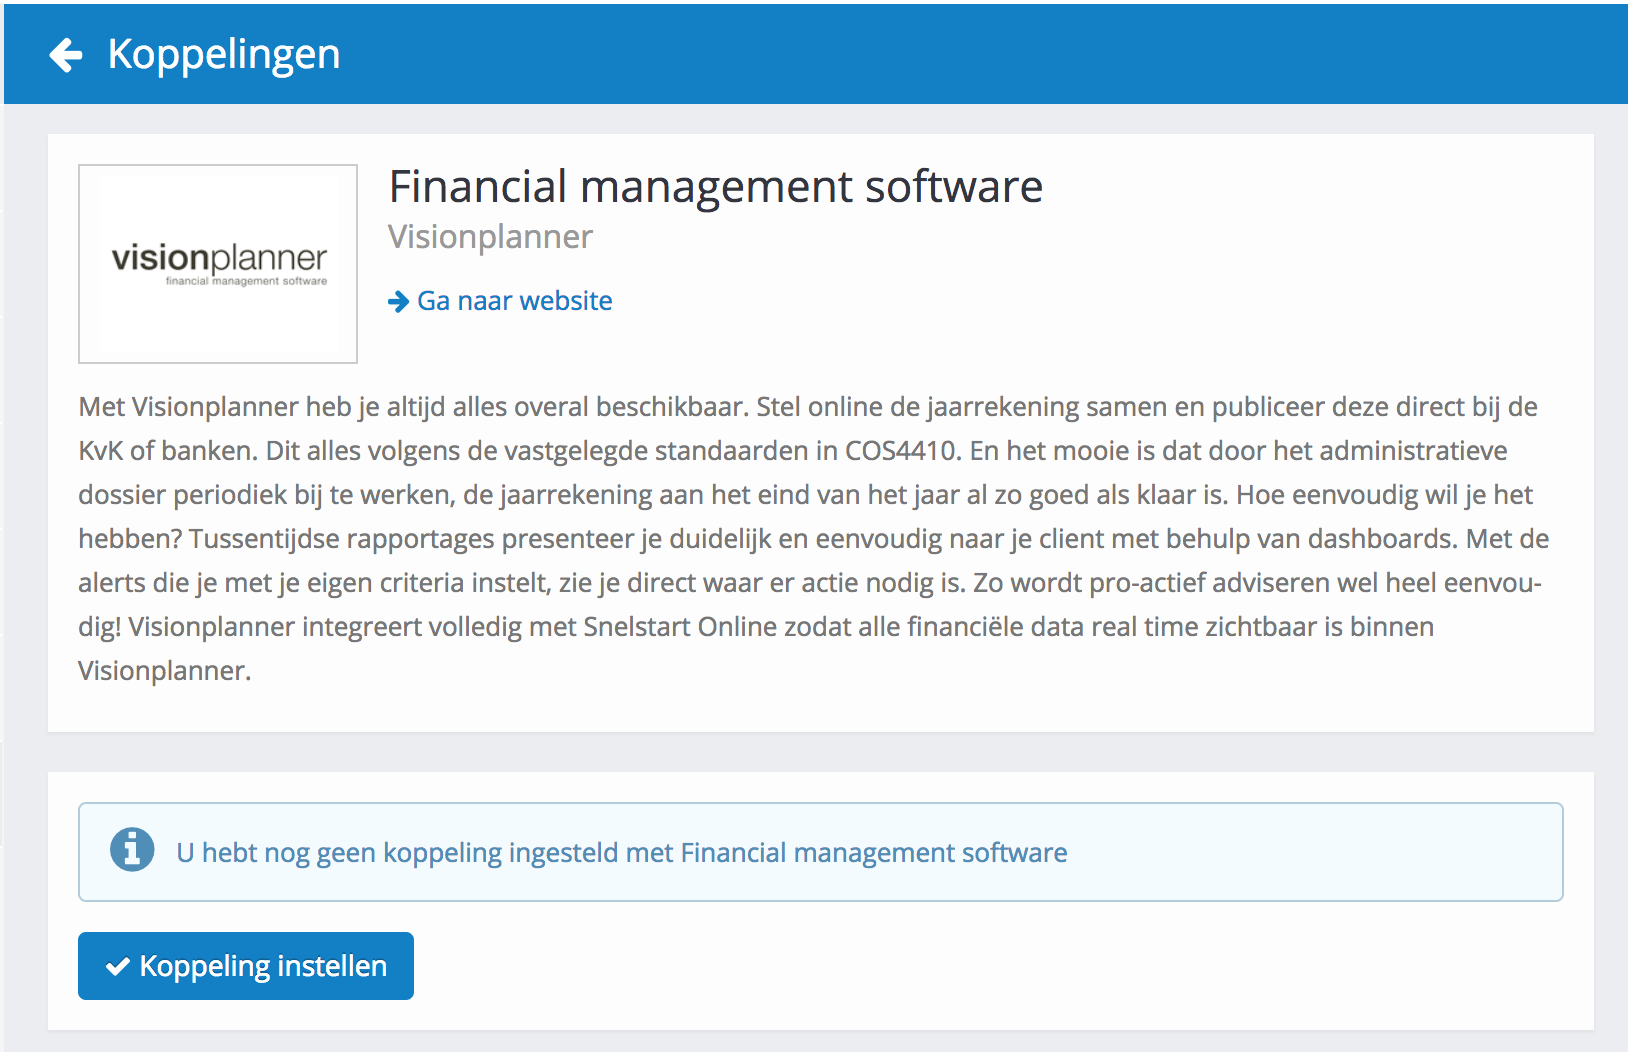Click the Koppelingen header title
1628x1052 pixels.
(224, 54)
